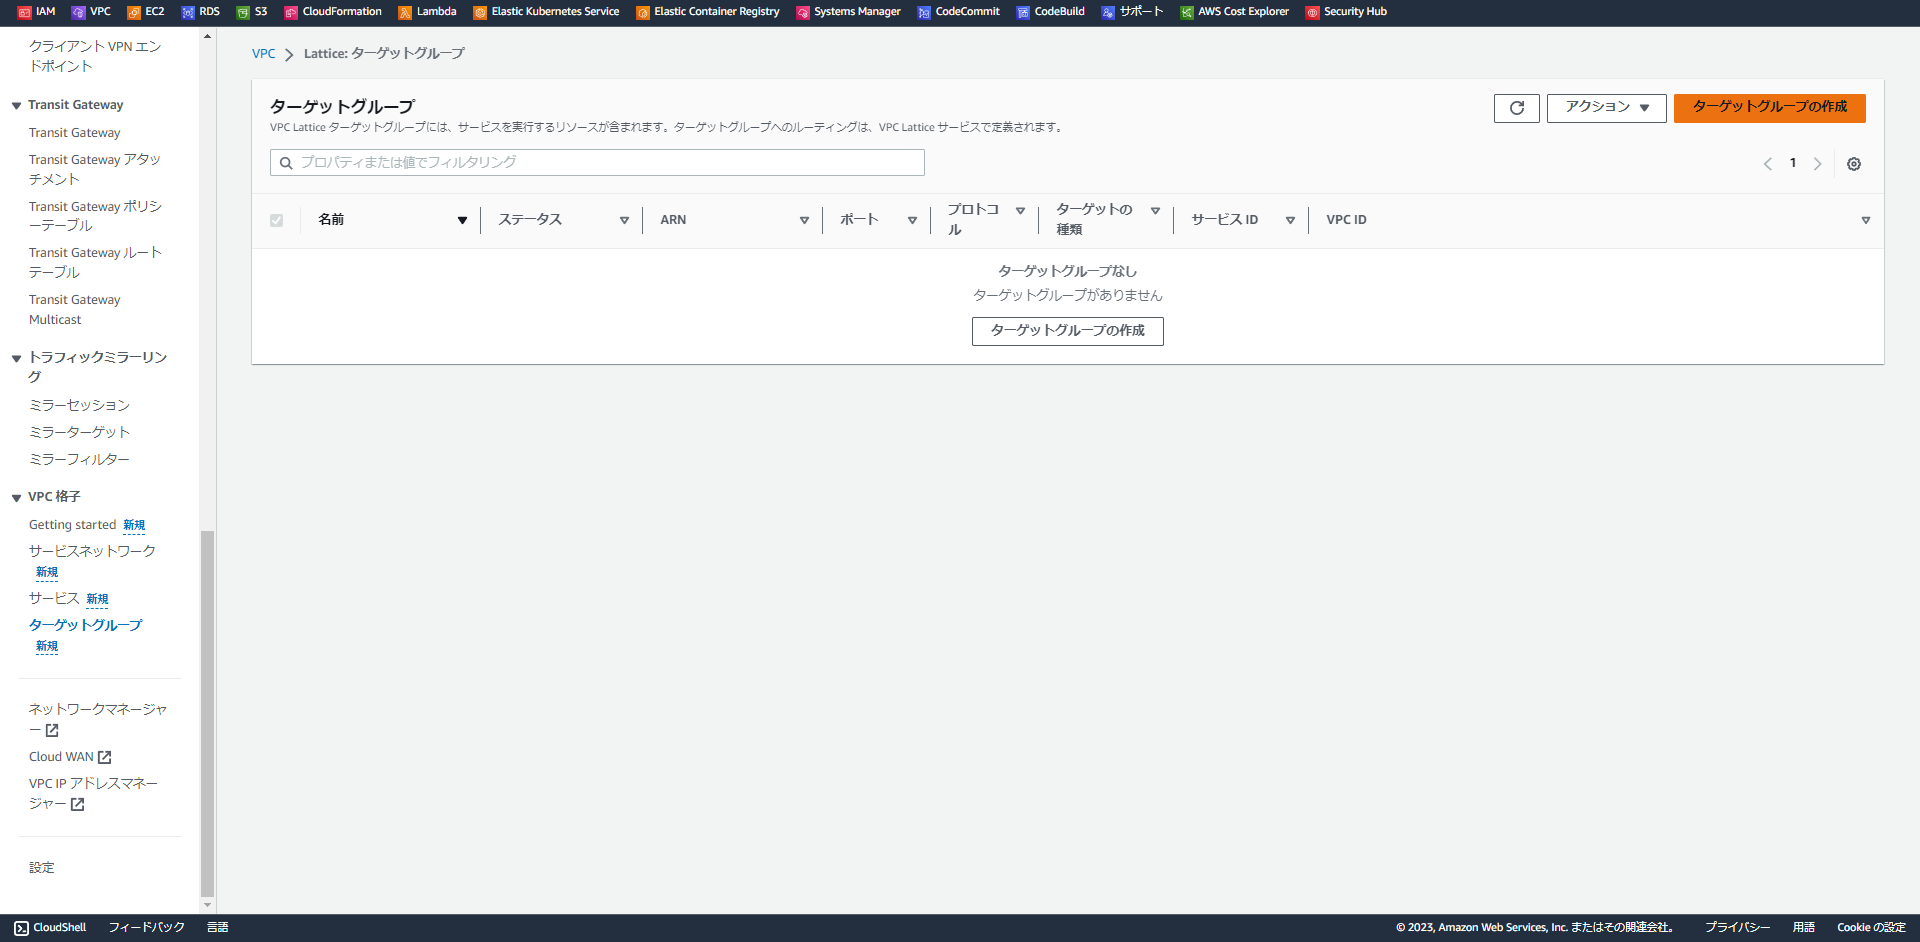The image size is (1920, 942).
Task: Go to previous page of results
Action: [1767, 164]
